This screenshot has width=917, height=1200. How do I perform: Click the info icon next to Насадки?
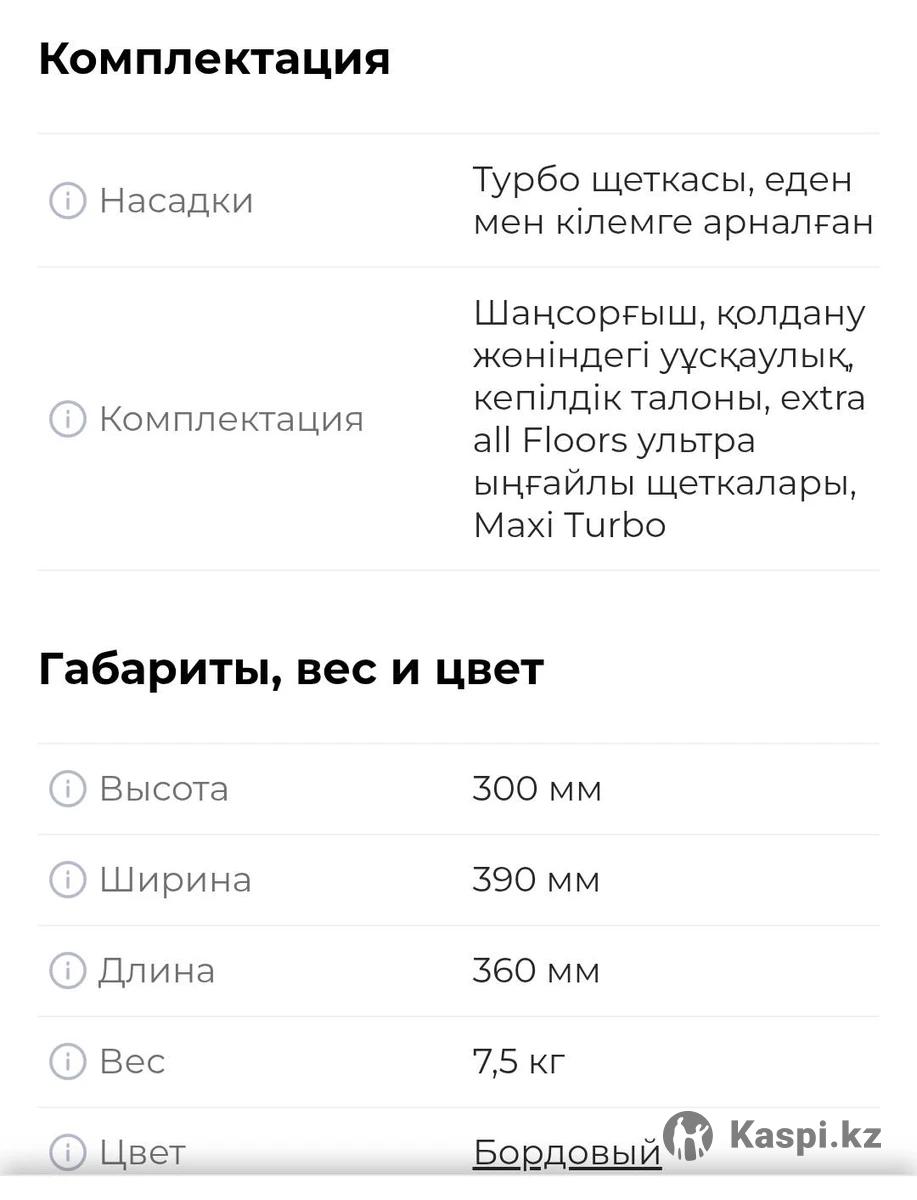click(67, 201)
